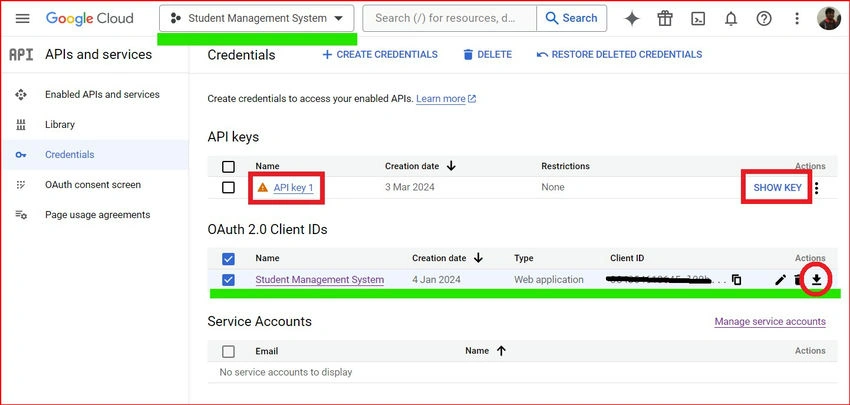Click the API key 1 warning triangle
The height and width of the screenshot is (405, 850).
click(x=263, y=188)
